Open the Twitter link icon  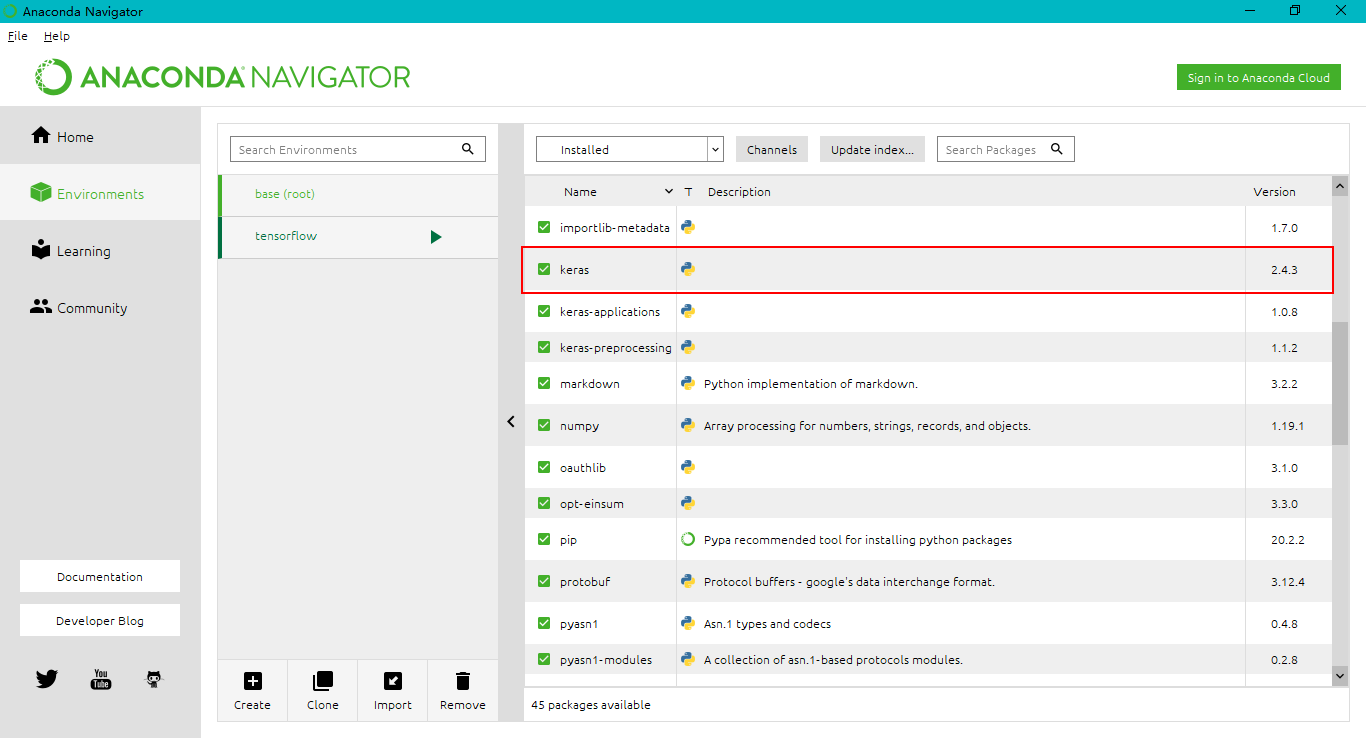(x=47, y=680)
